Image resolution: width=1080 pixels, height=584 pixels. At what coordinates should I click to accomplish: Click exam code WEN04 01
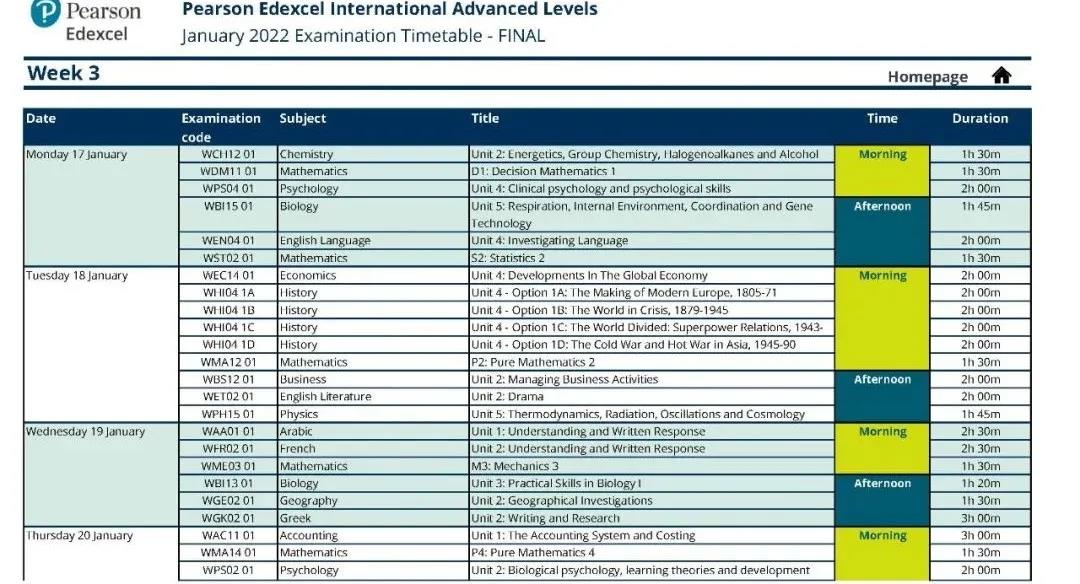pyautogui.click(x=228, y=240)
